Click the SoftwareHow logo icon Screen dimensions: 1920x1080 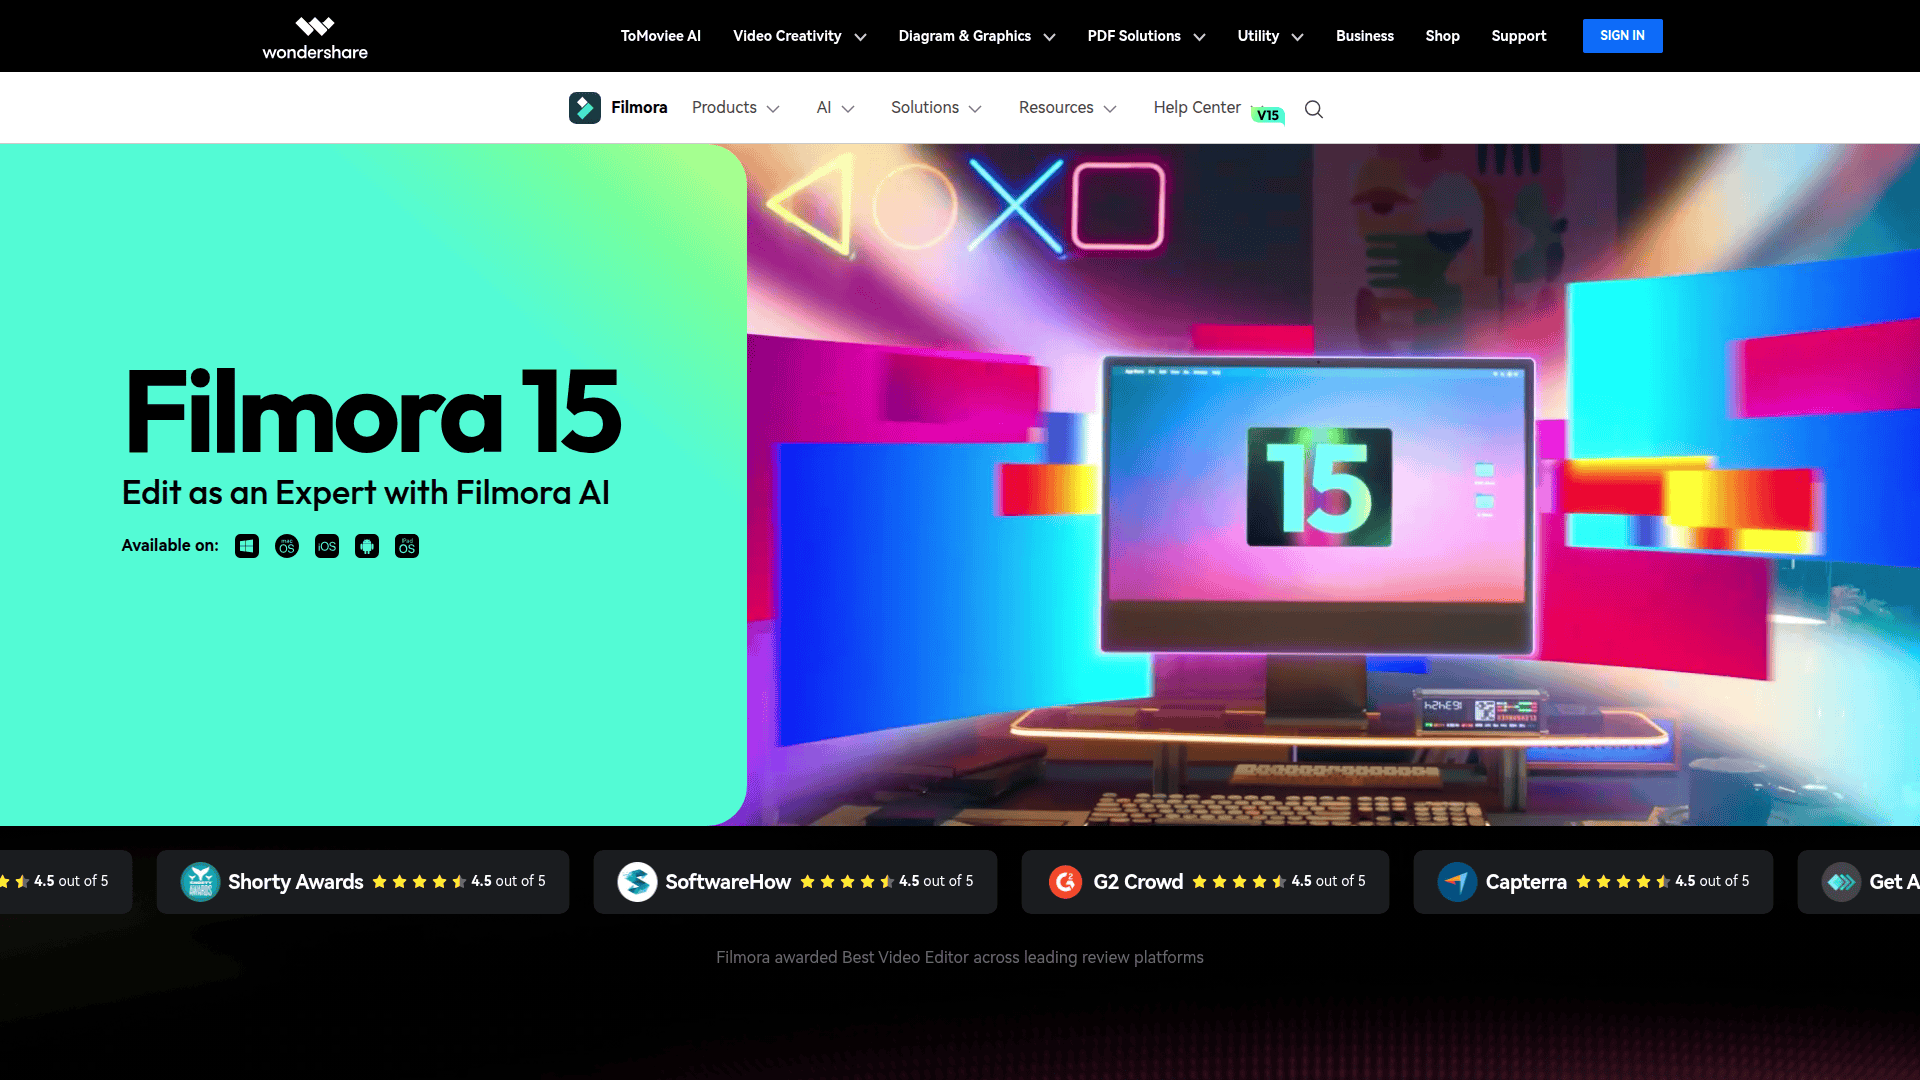[x=637, y=882]
